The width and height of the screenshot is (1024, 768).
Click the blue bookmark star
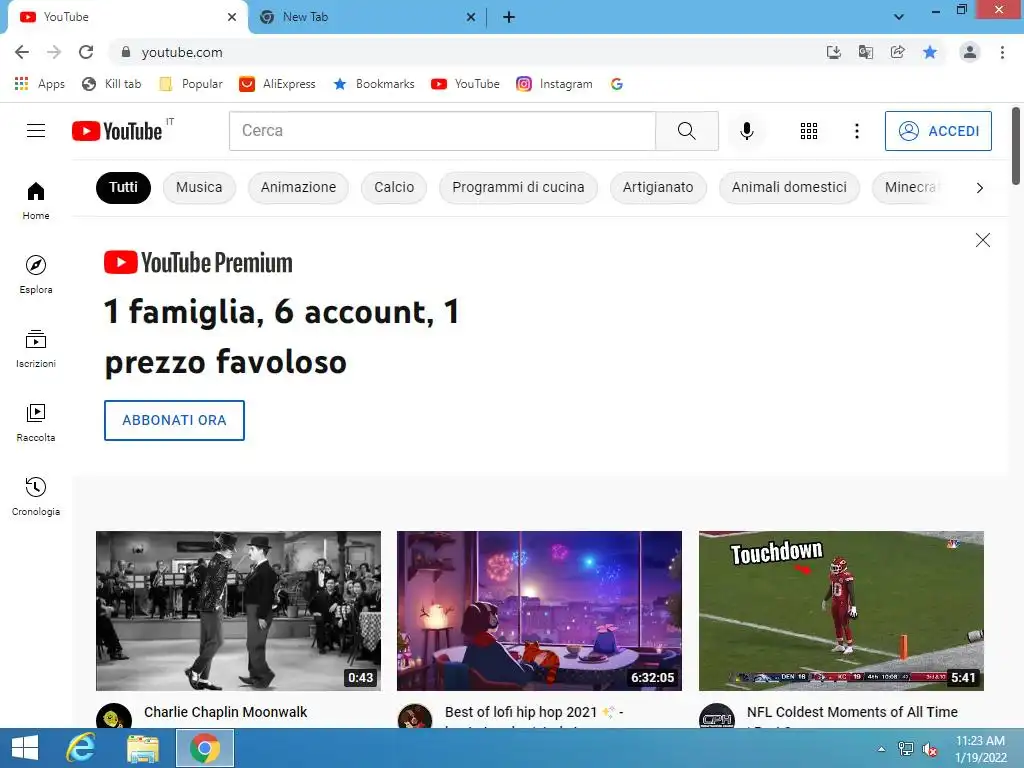(x=929, y=52)
